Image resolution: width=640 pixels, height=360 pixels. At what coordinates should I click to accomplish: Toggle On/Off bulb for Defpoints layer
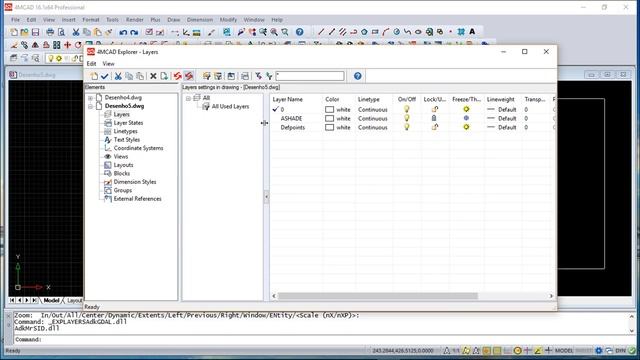[407, 127]
